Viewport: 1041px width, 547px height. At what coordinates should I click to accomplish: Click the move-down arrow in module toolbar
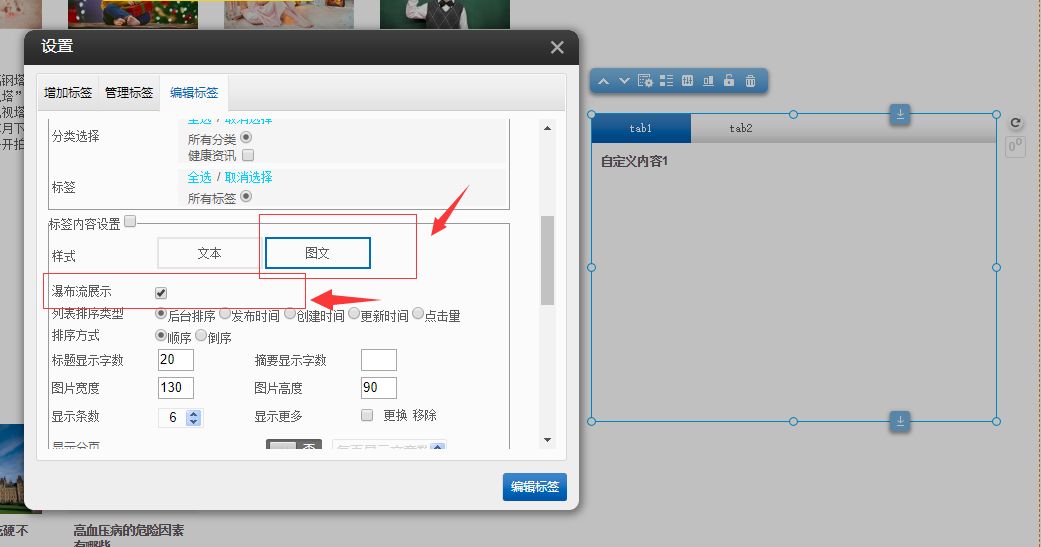(x=624, y=81)
